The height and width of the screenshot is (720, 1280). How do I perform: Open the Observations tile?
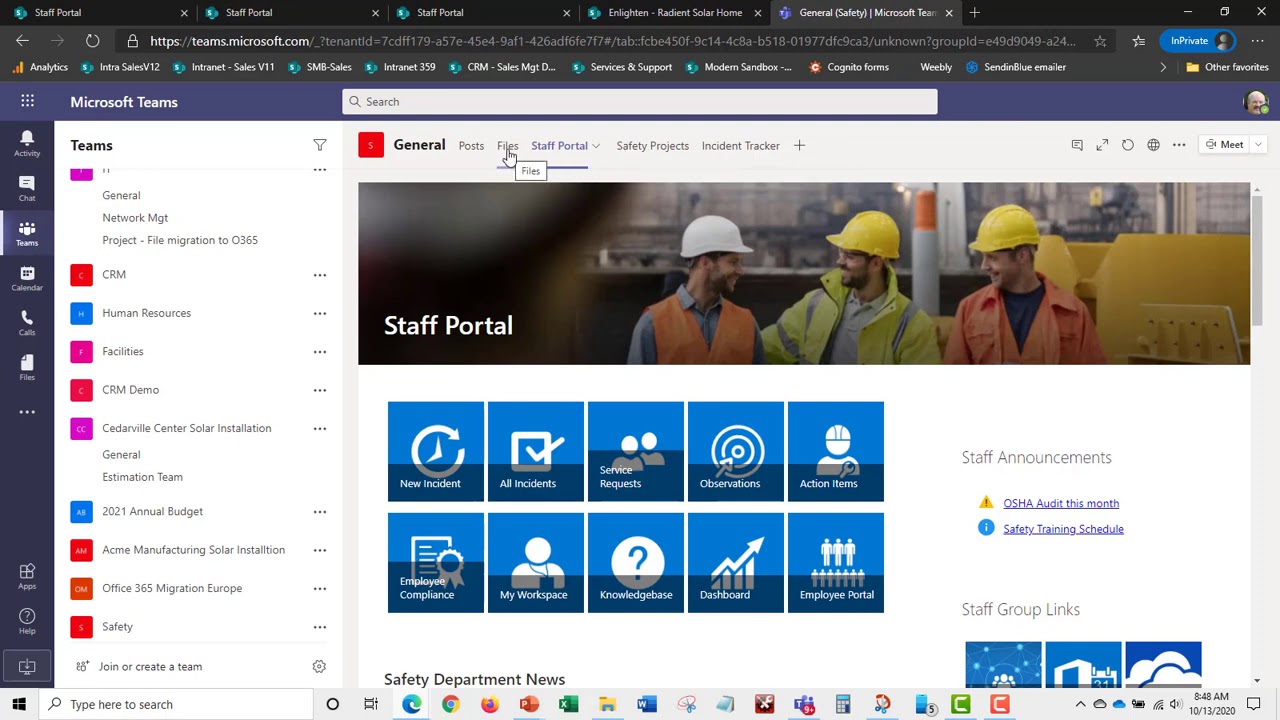click(735, 451)
